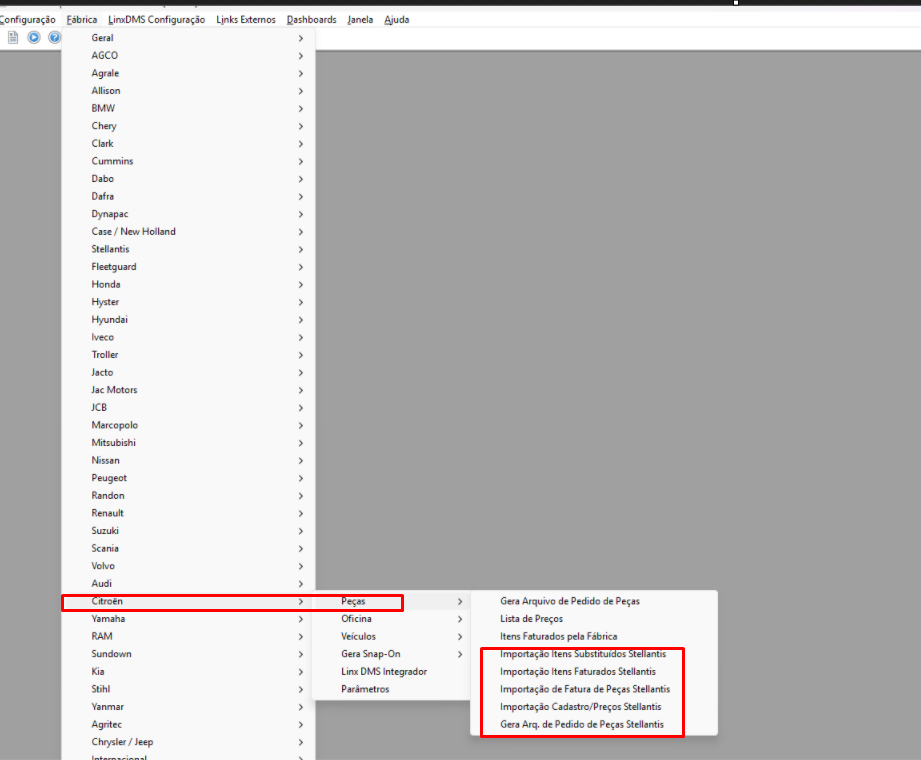Select Mitsubishi menu entry
Screen dimensions: 921x760
pos(188,443)
